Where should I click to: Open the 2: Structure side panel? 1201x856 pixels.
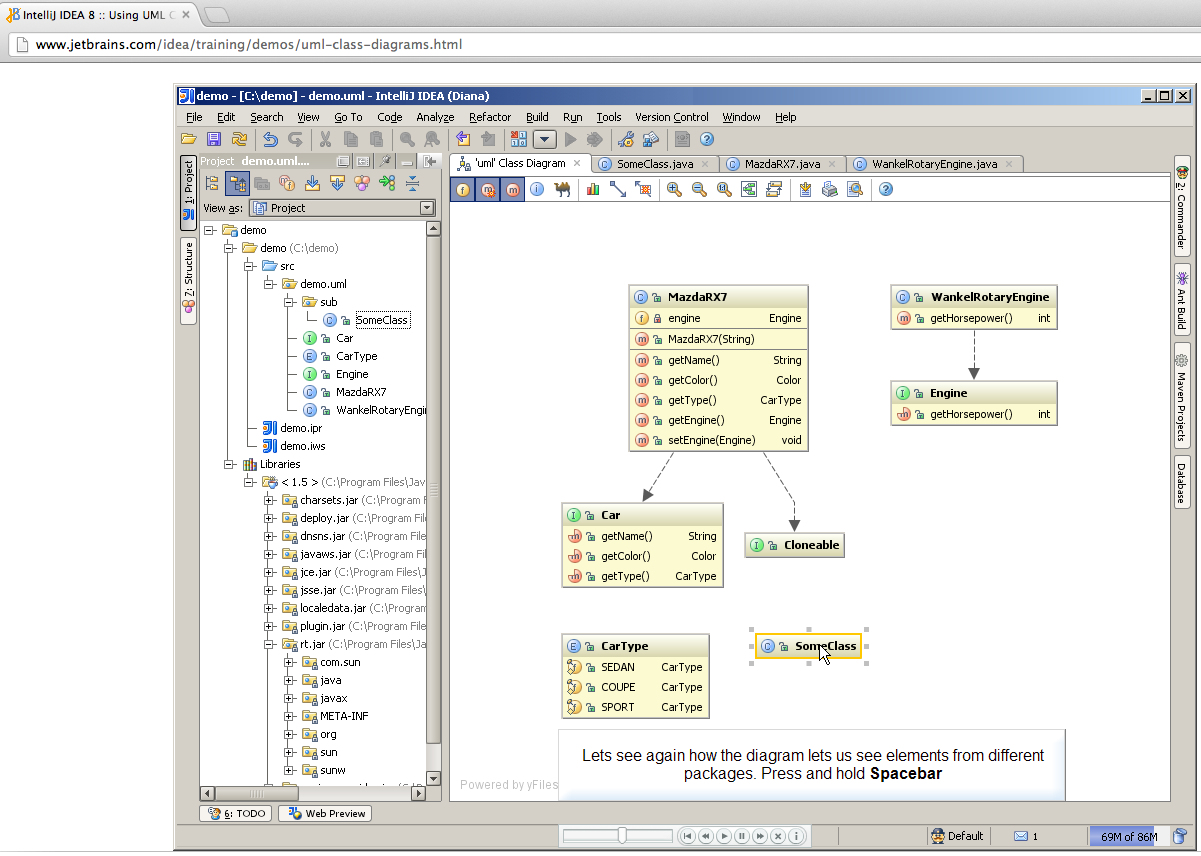pos(188,280)
